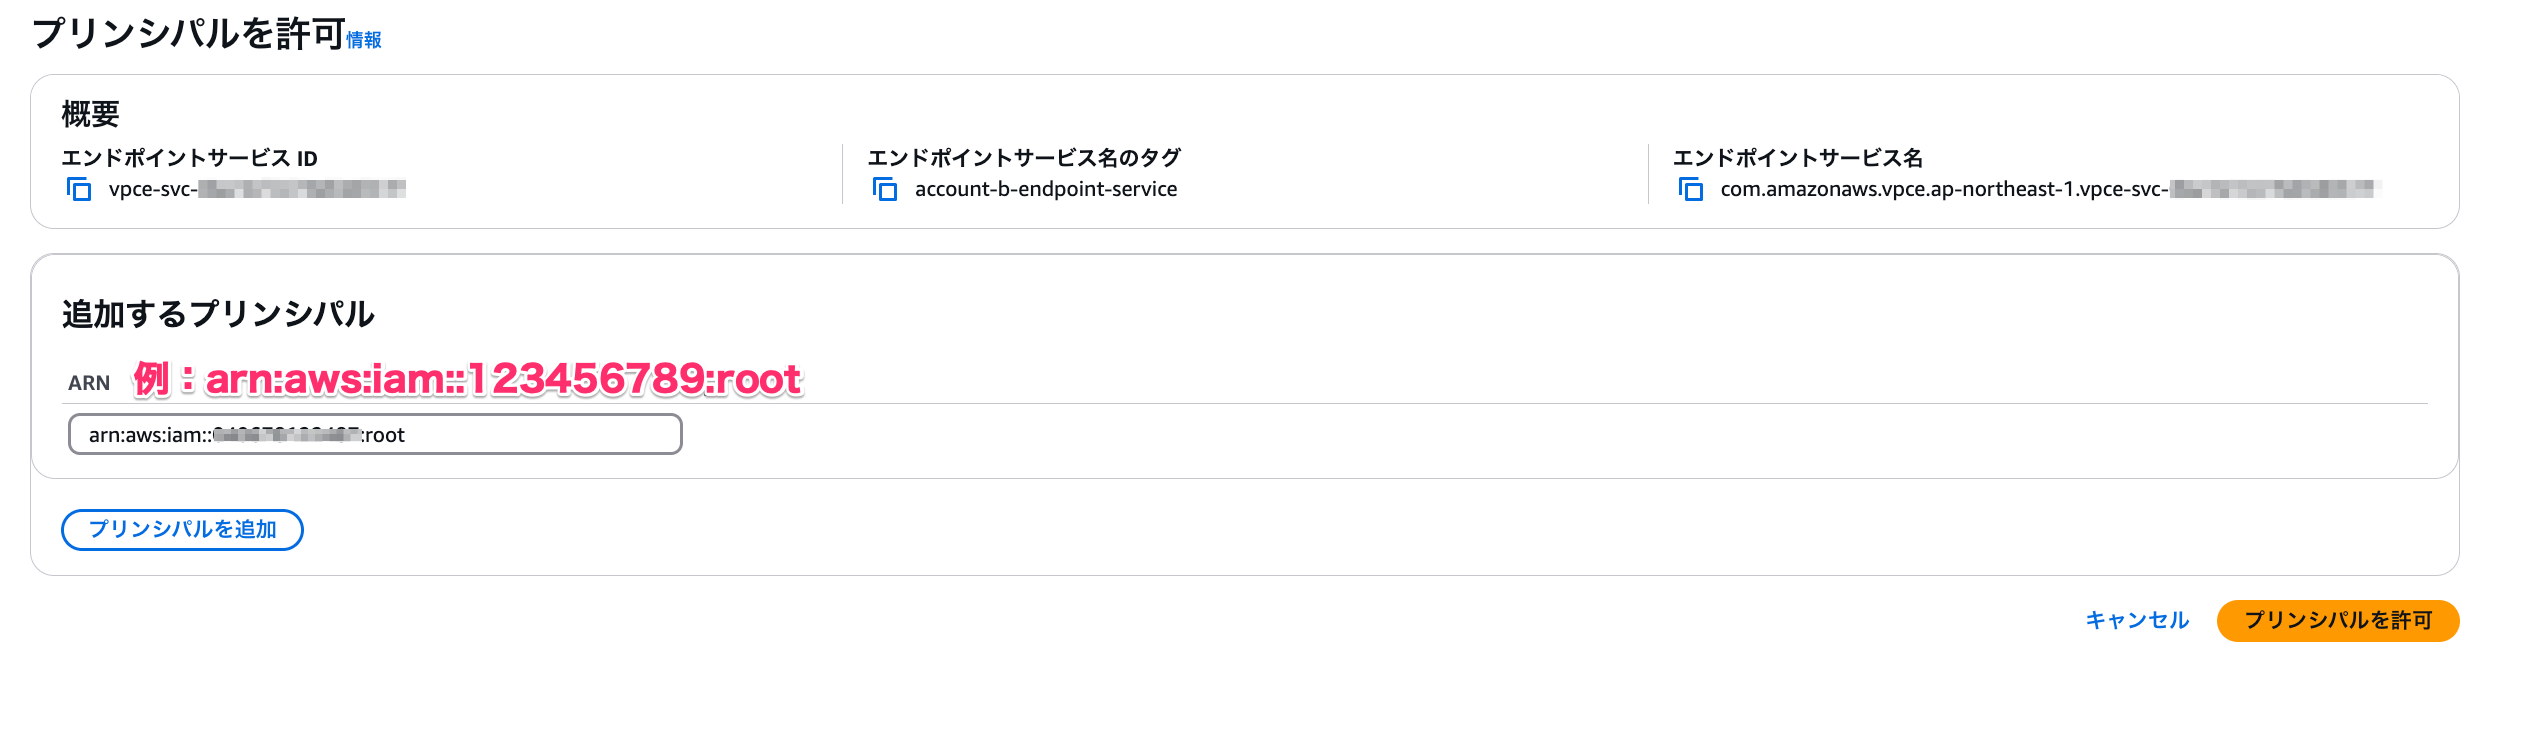Click the プリンシパルを追加 button
This screenshot has width=2536, height=756.
coord(182,529)
